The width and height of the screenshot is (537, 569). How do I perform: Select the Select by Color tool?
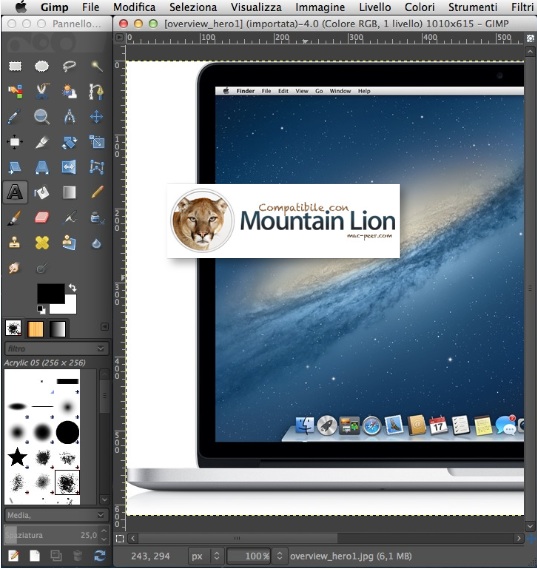tap(15, 91)
